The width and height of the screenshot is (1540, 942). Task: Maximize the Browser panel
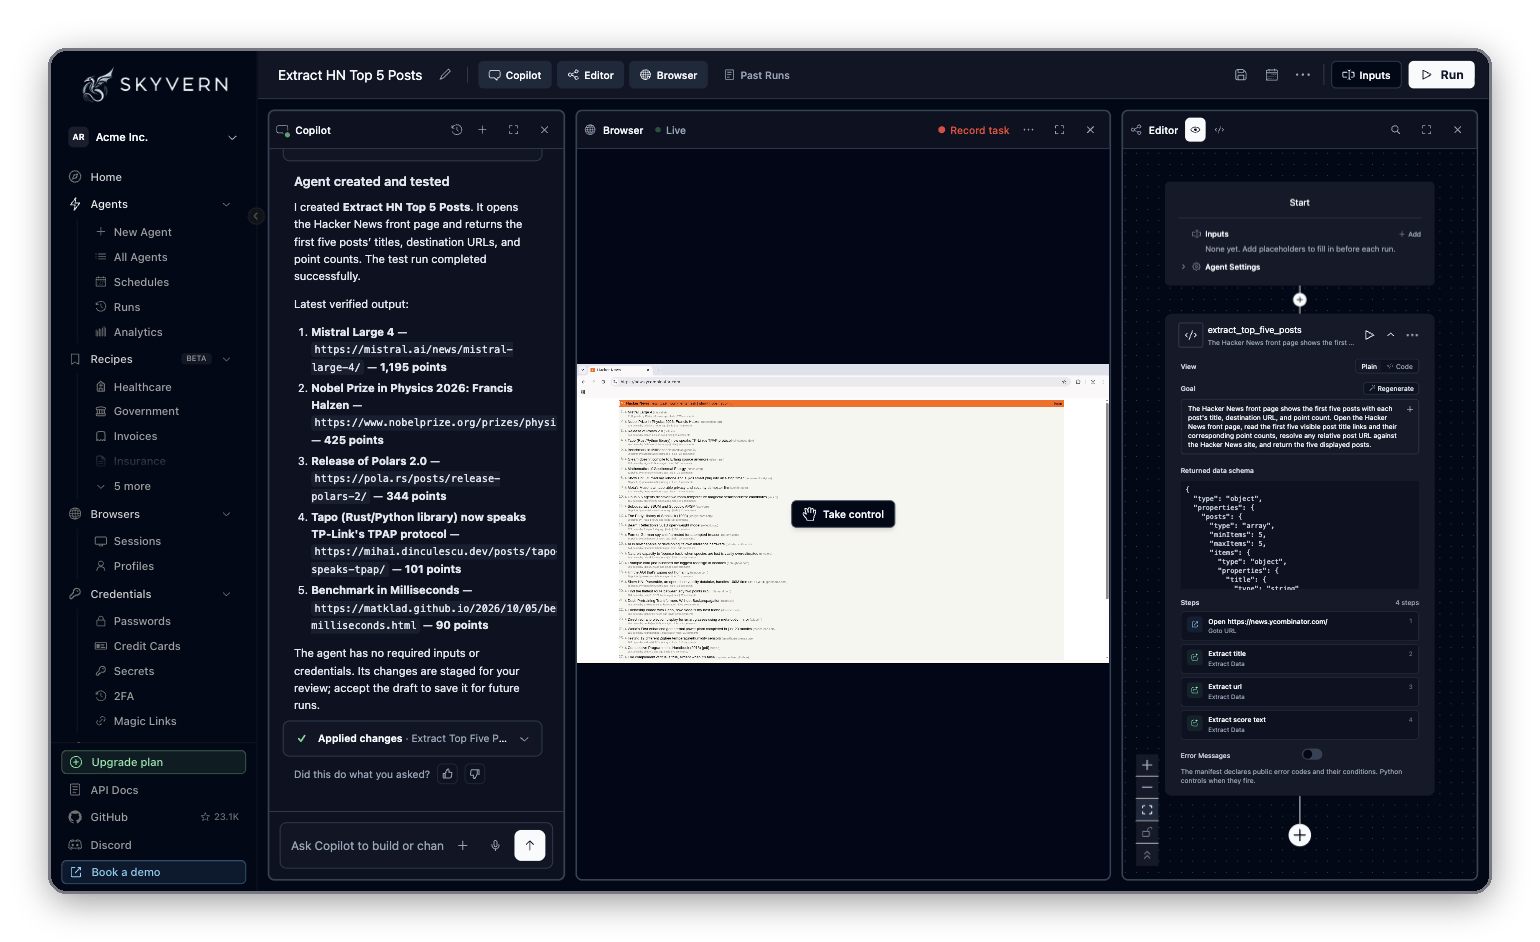click(x=1059, y=130)
